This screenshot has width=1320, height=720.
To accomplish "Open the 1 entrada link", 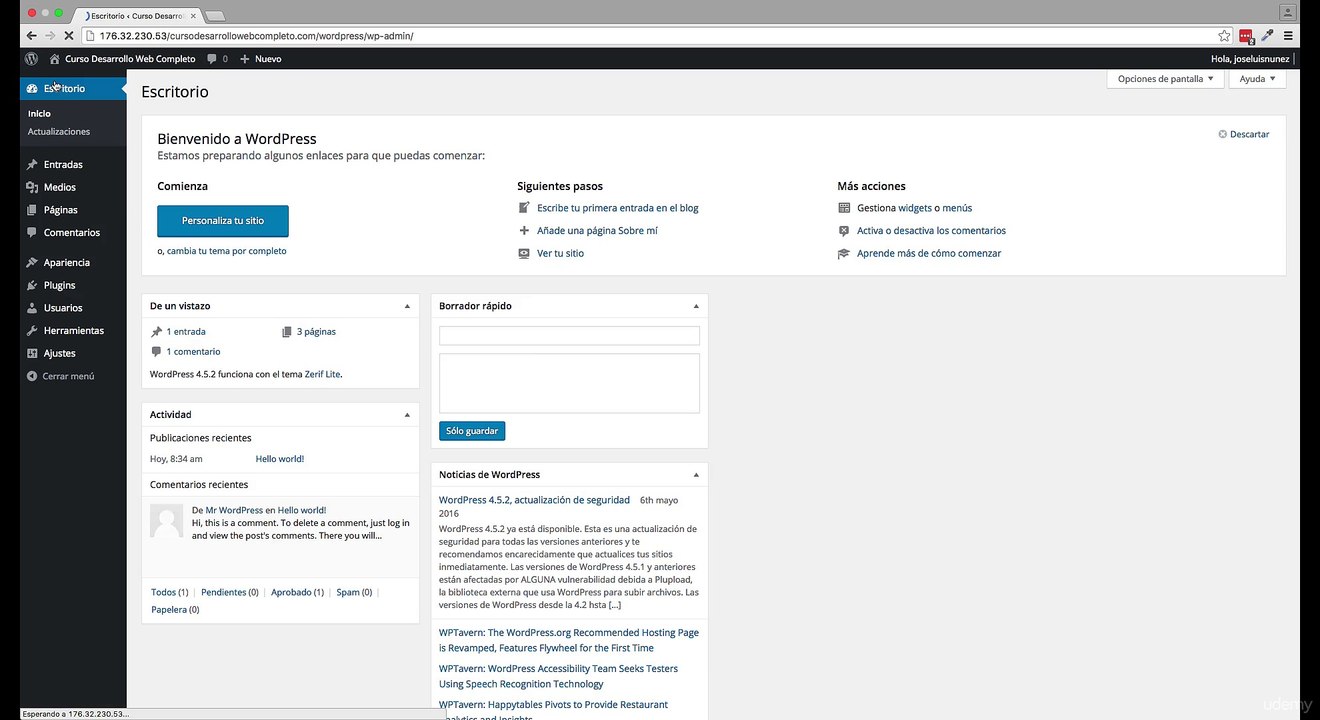I will (x=186, y=332).
